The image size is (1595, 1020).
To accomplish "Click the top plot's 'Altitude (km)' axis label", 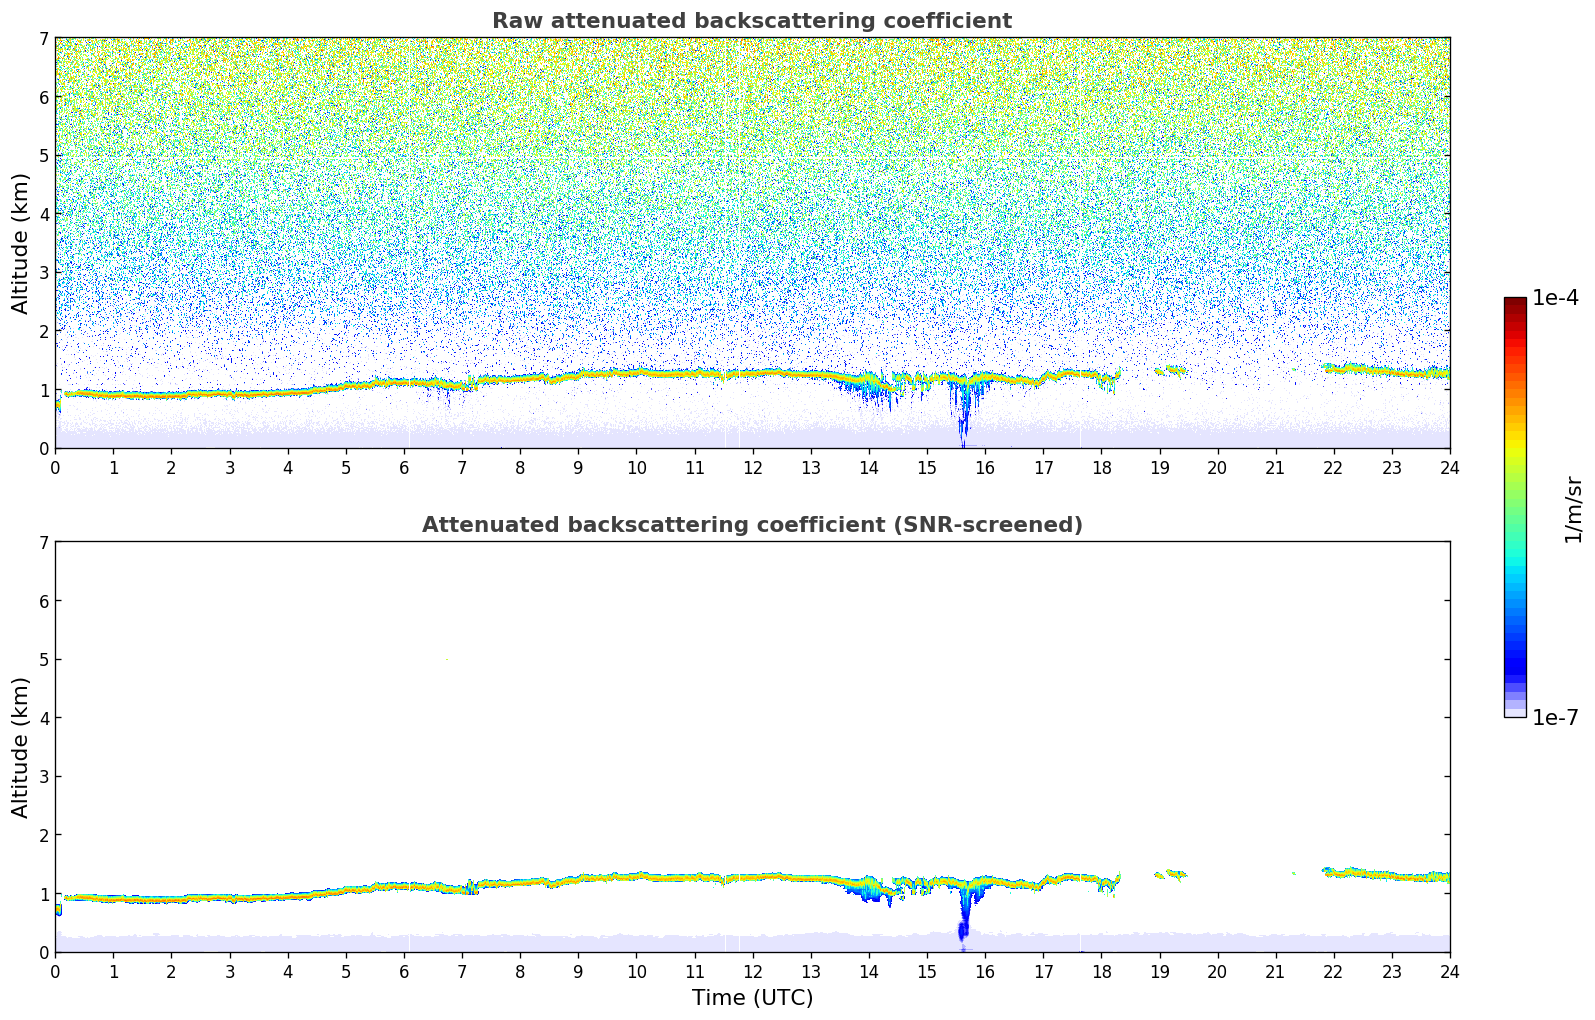I will pos(21,243).
